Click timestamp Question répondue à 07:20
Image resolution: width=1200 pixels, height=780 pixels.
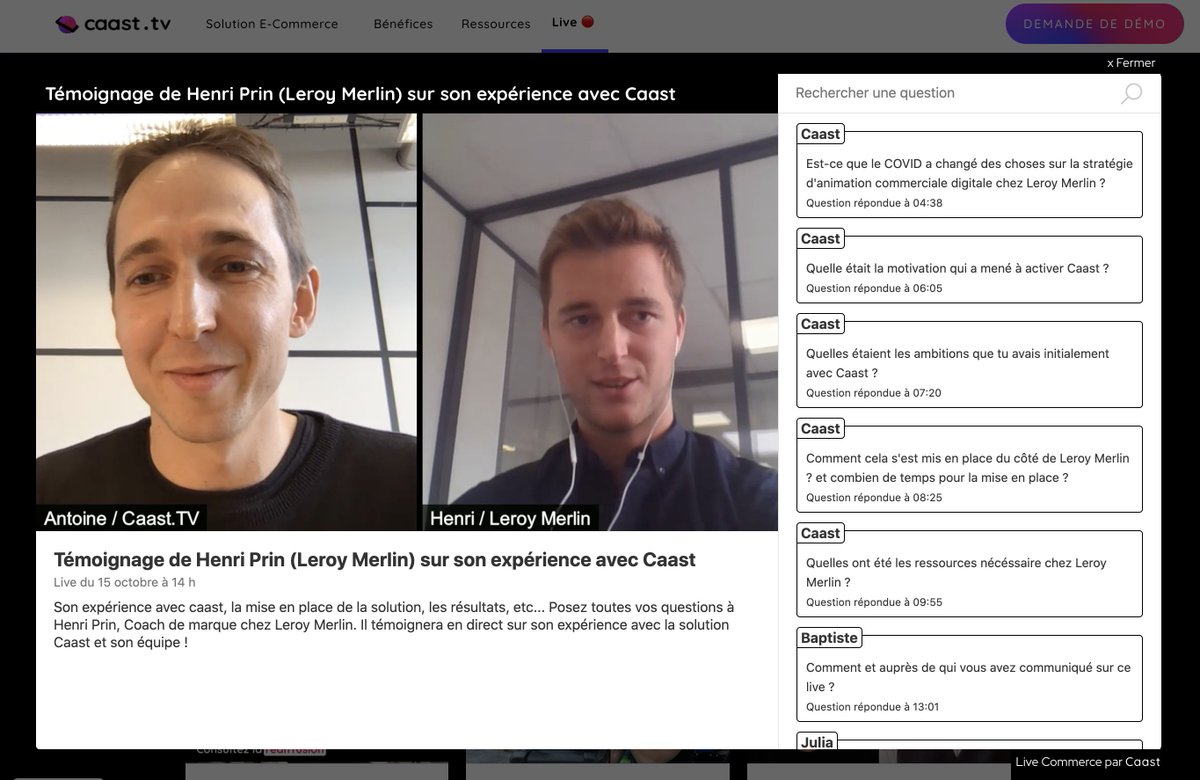click(x=874, y=393)
